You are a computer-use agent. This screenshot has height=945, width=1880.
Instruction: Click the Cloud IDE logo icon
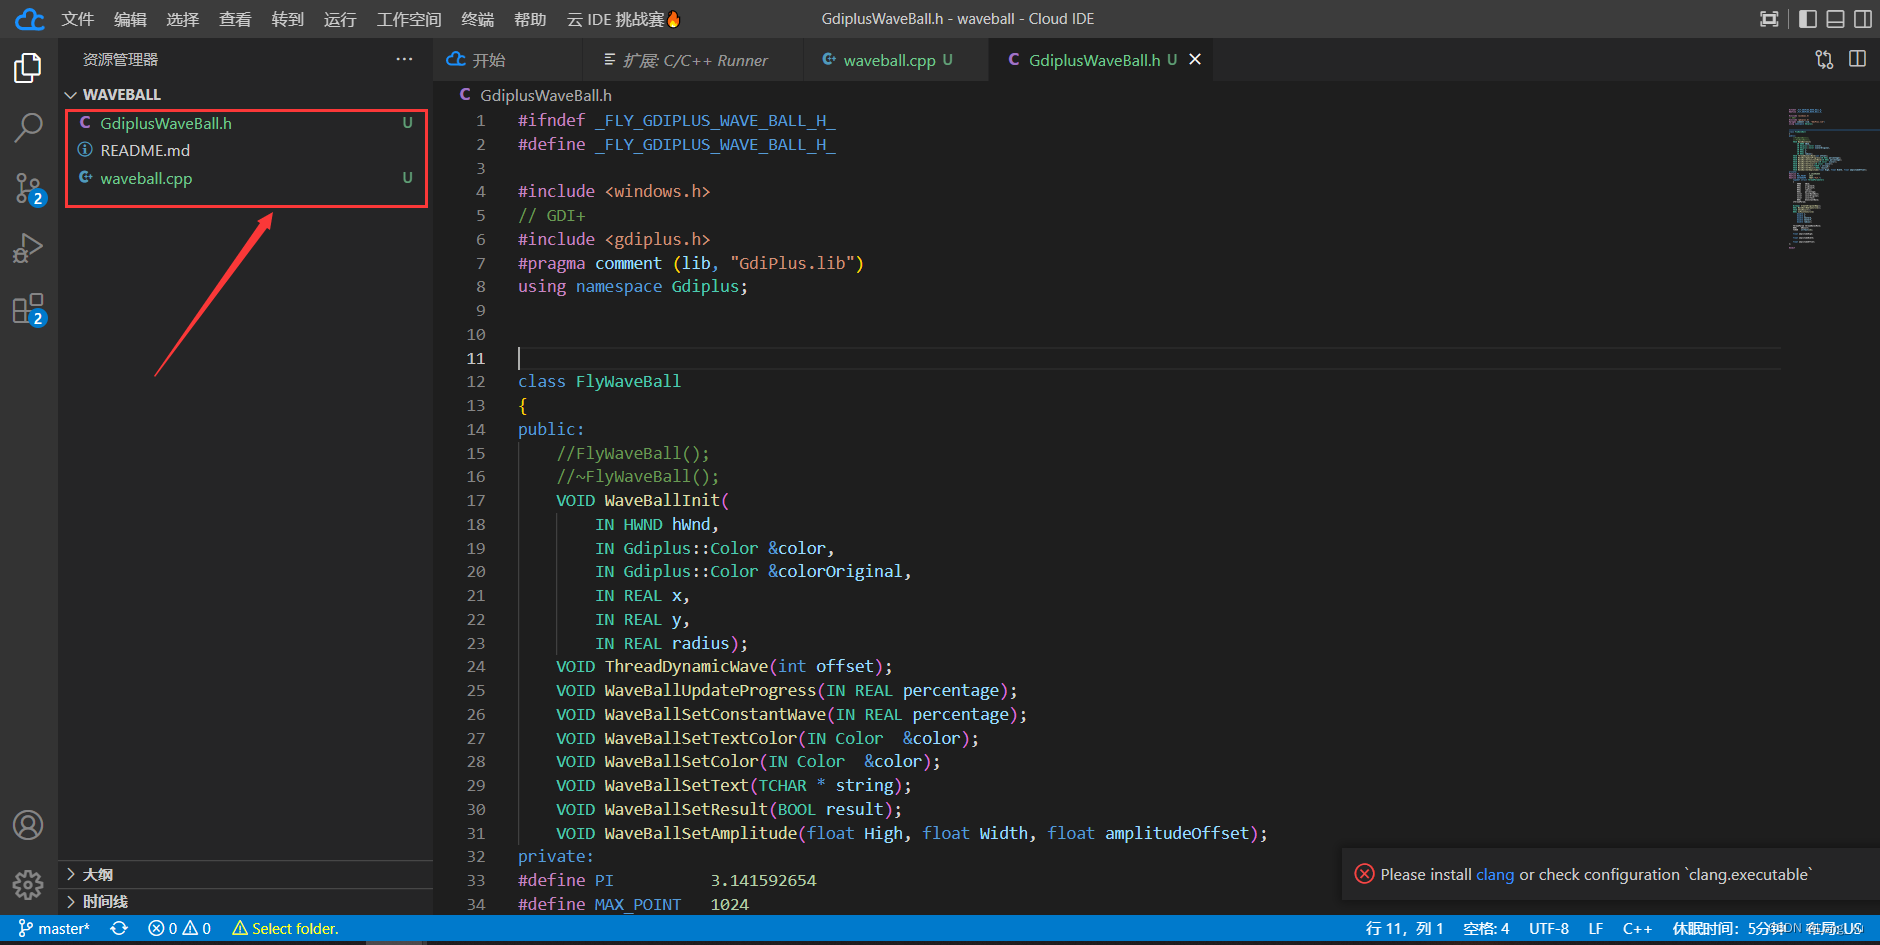pyautogui.click(x=29, y=19)
